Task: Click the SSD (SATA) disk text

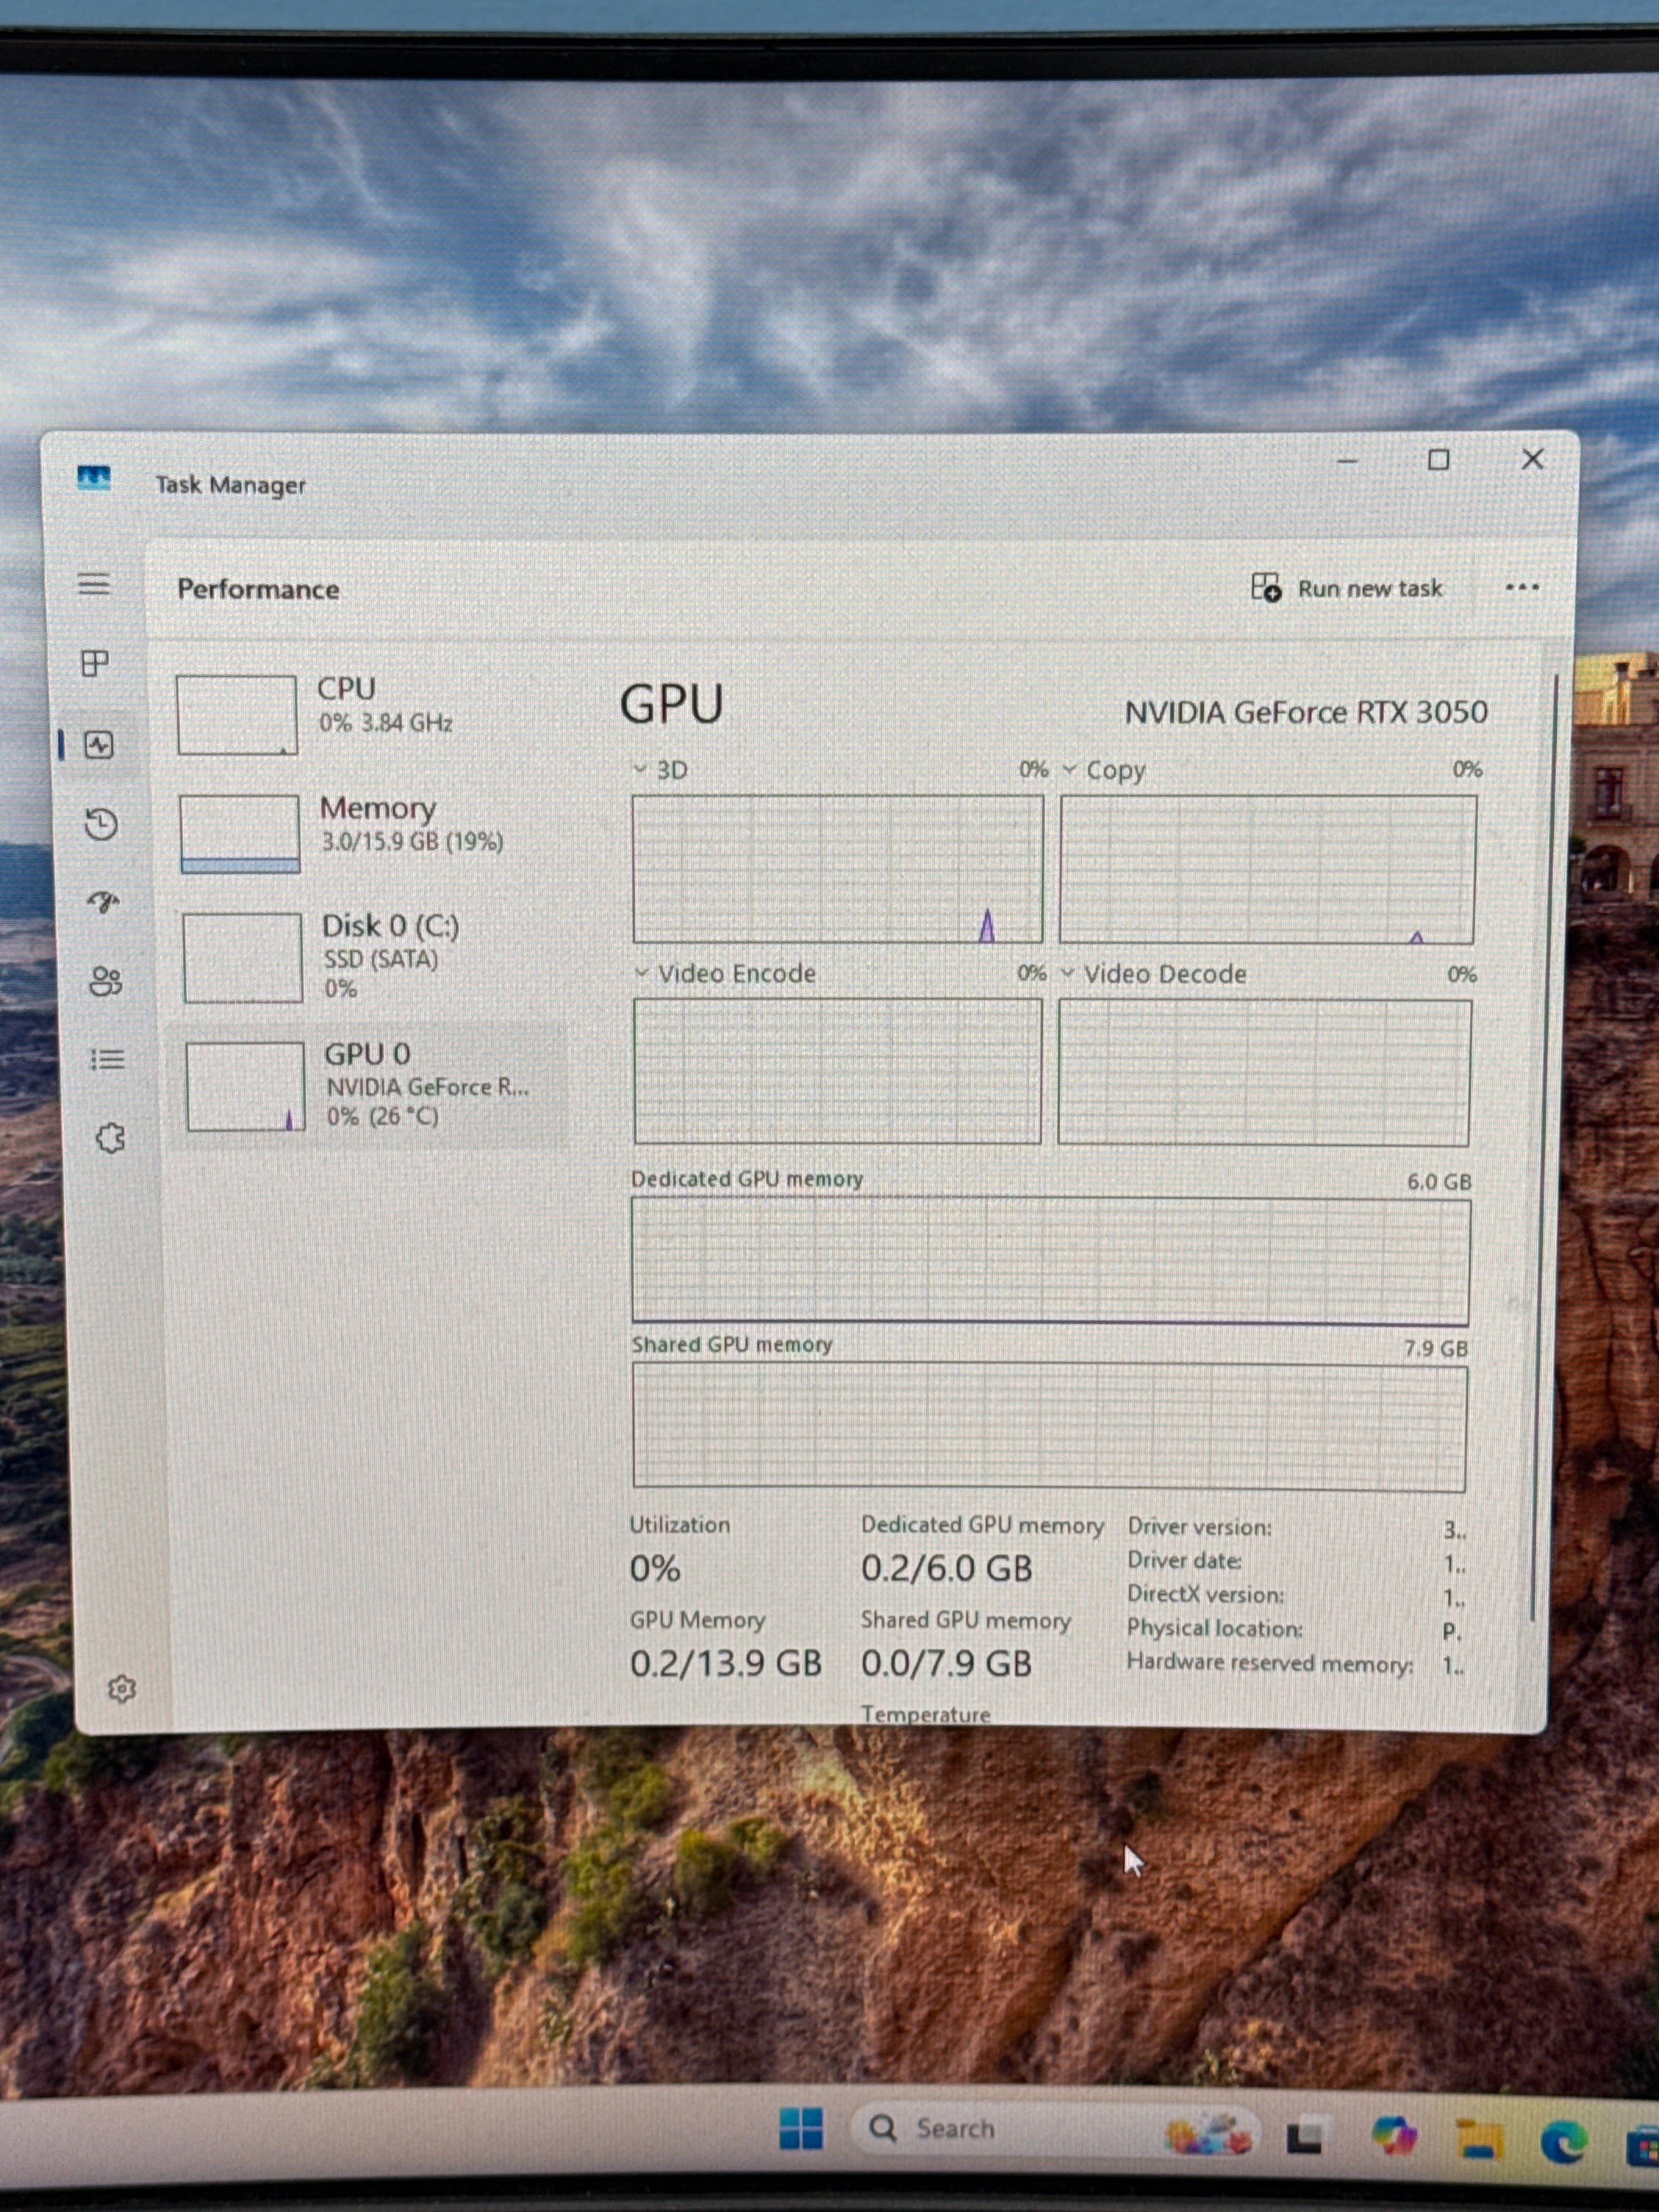Action: [381, 960]
